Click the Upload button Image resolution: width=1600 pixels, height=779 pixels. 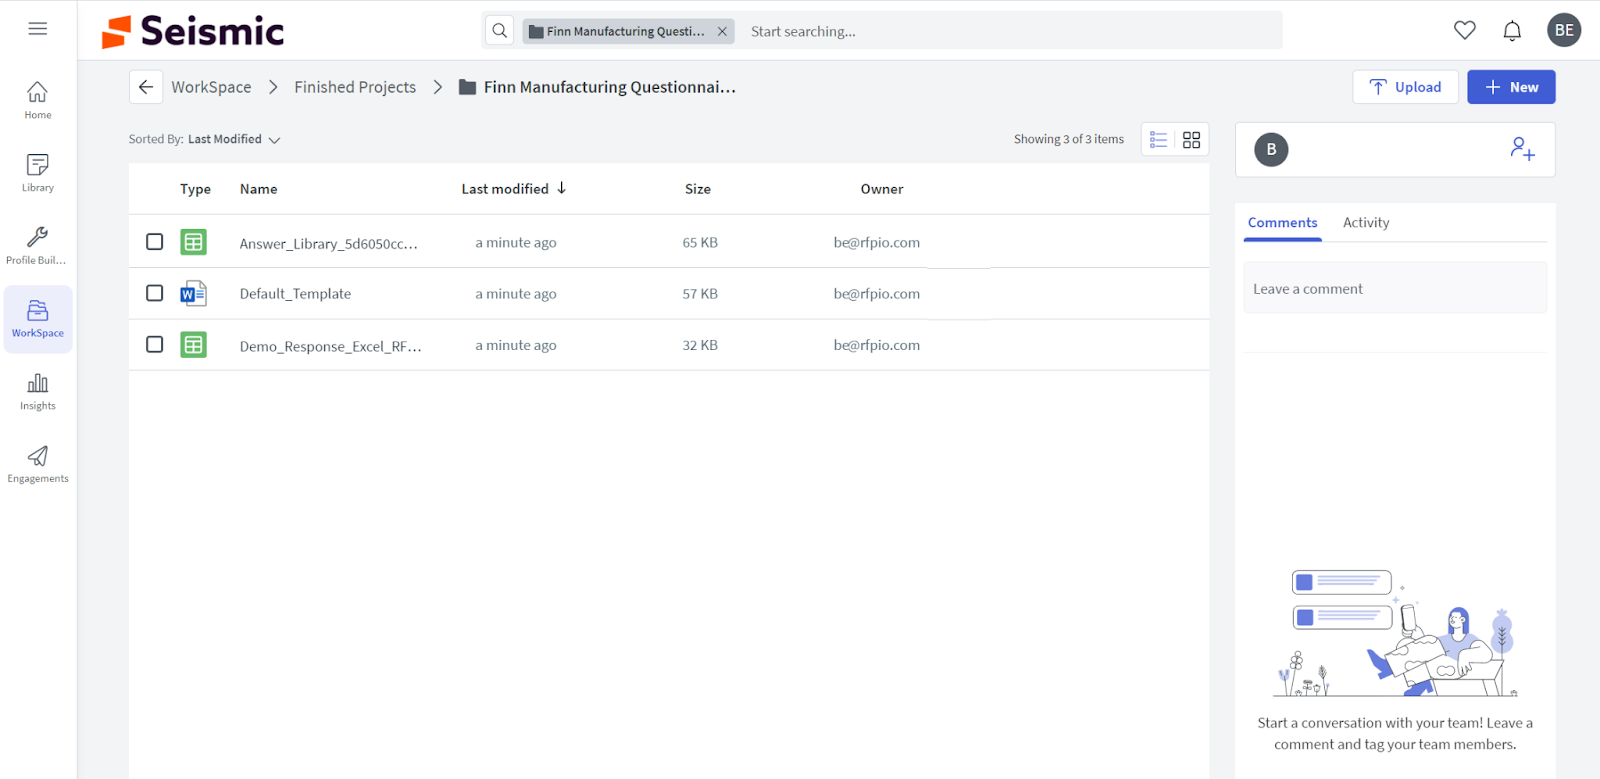[x=1405, y=87]
